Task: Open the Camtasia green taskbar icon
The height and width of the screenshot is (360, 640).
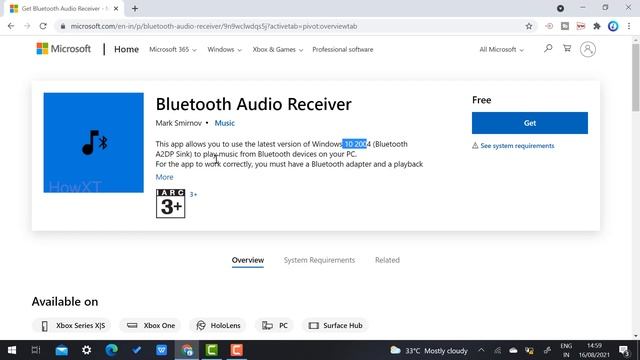Action: click(x=212, y=350)
